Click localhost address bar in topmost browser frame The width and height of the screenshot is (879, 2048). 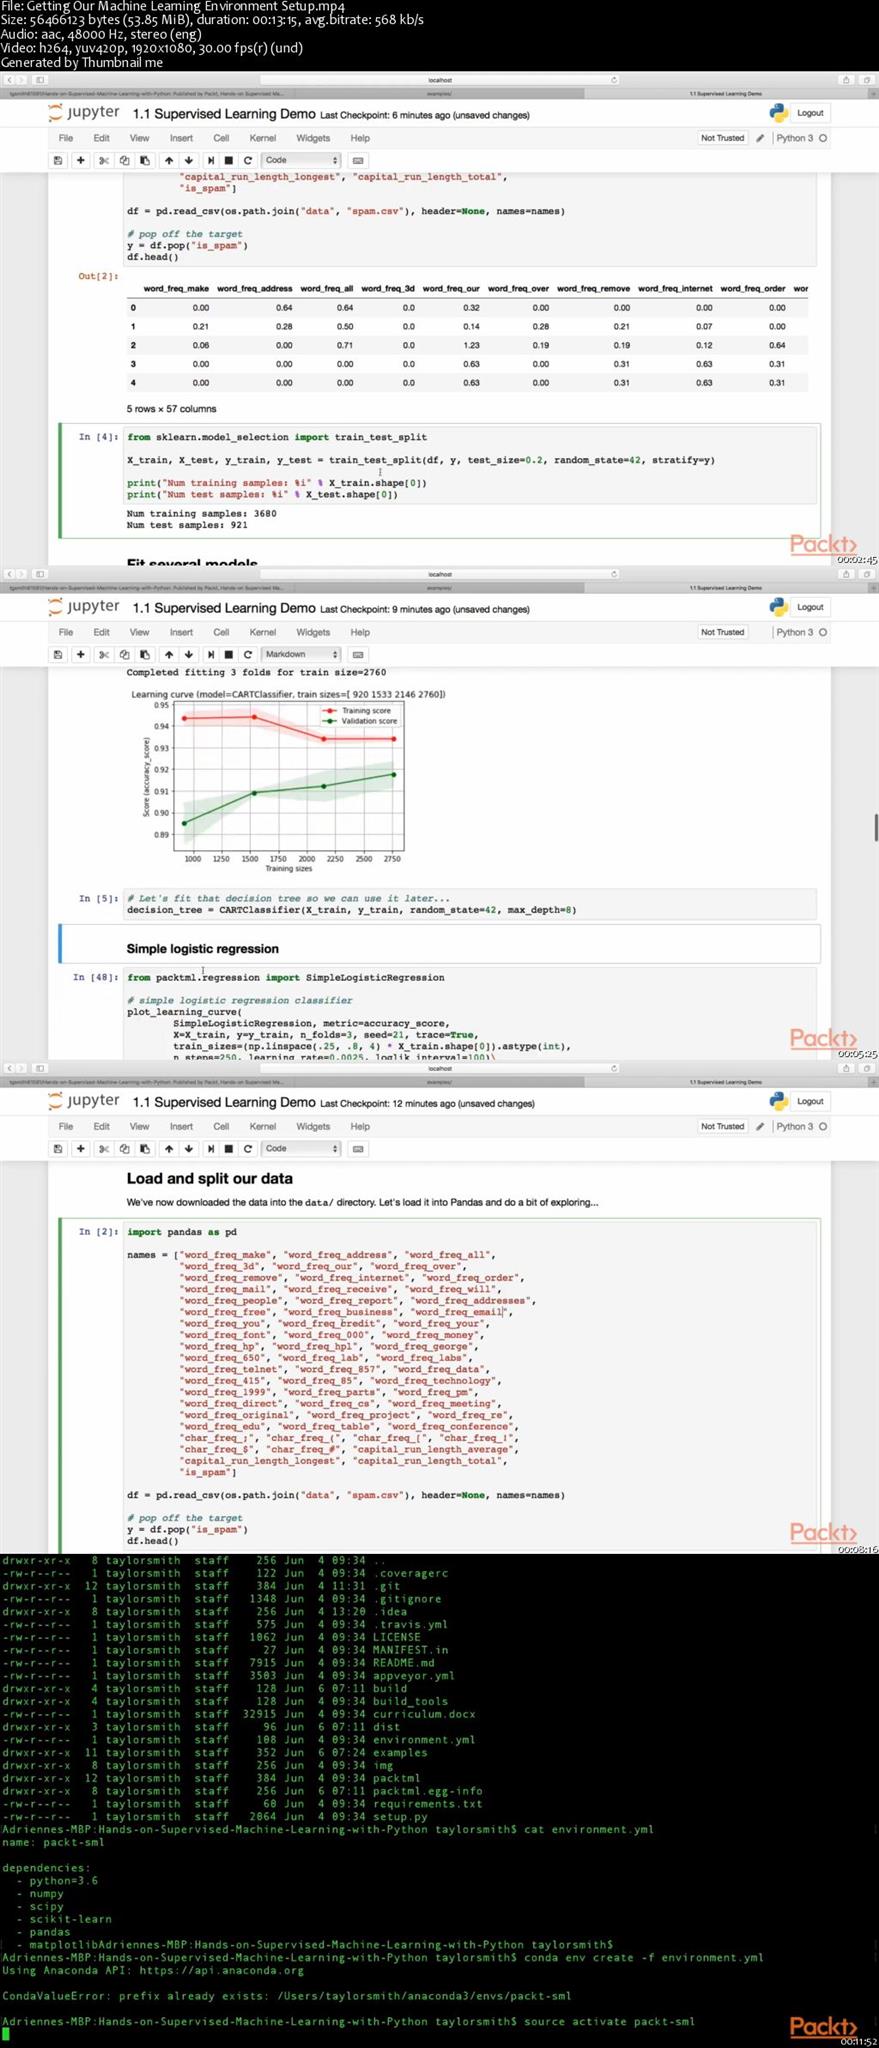pyautogui.click(x=440, y=80)
